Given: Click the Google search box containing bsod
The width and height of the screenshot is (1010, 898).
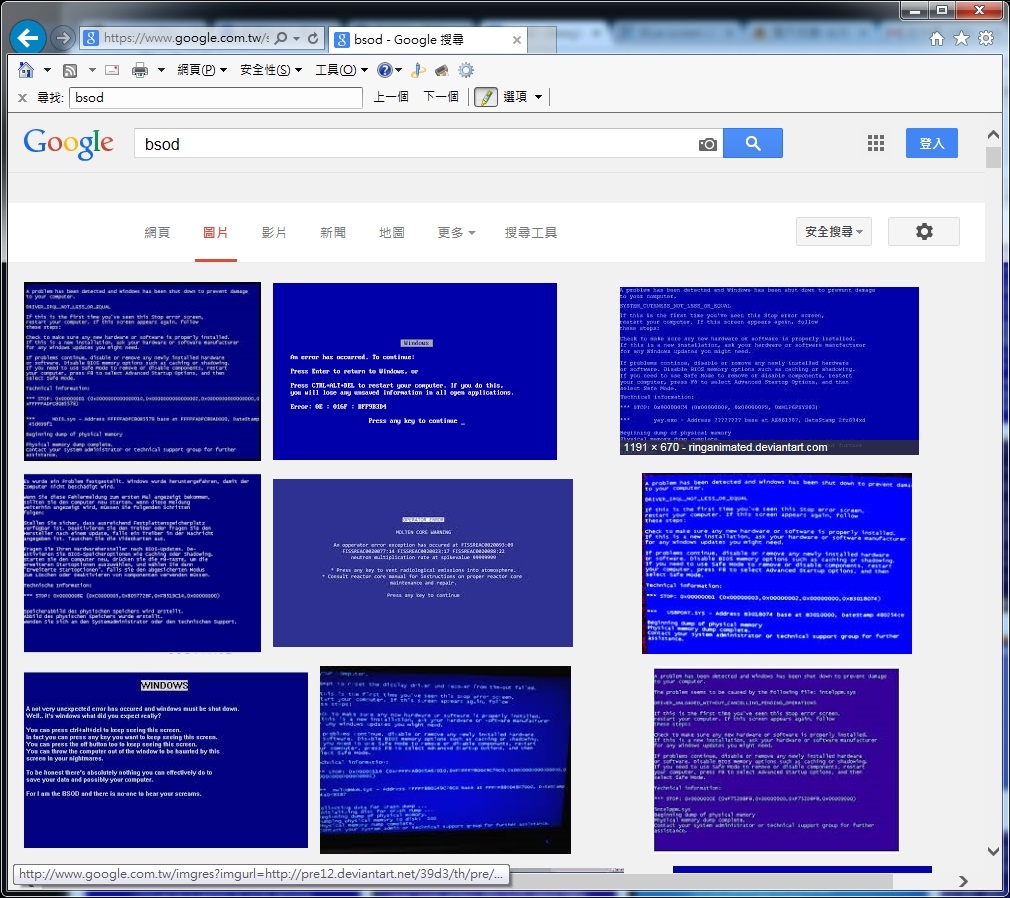Looking at the screenshot, I should coord(415,143).
